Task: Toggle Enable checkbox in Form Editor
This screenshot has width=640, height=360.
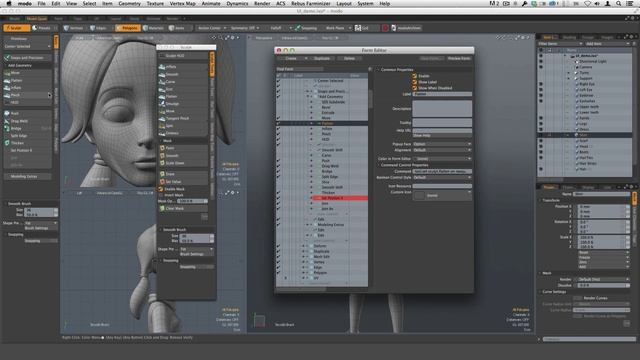Action: (415, 76)
